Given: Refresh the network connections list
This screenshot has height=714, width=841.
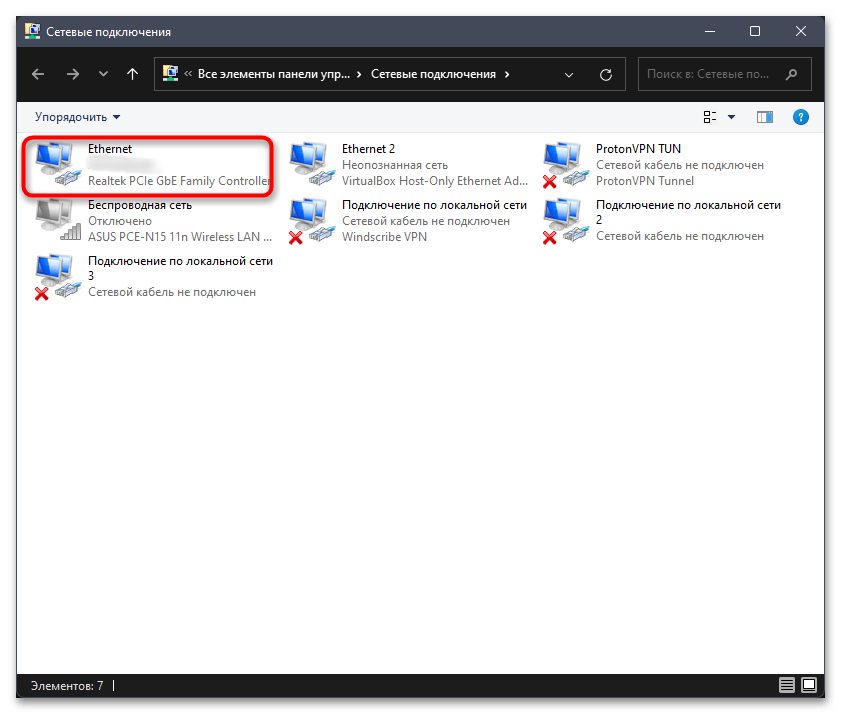Looking at the screenshot, I should pos(606,75).
